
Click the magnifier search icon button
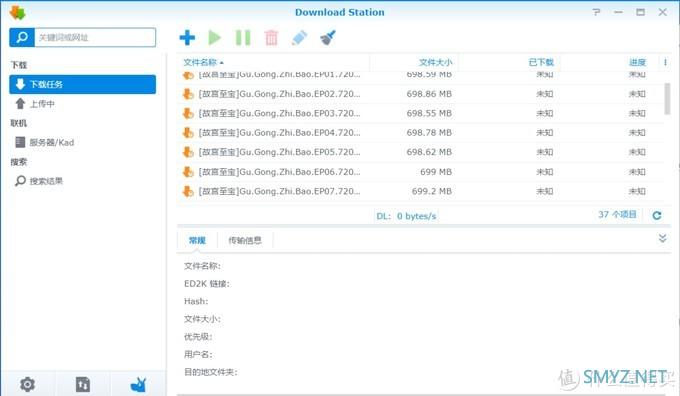click(22, 37)
